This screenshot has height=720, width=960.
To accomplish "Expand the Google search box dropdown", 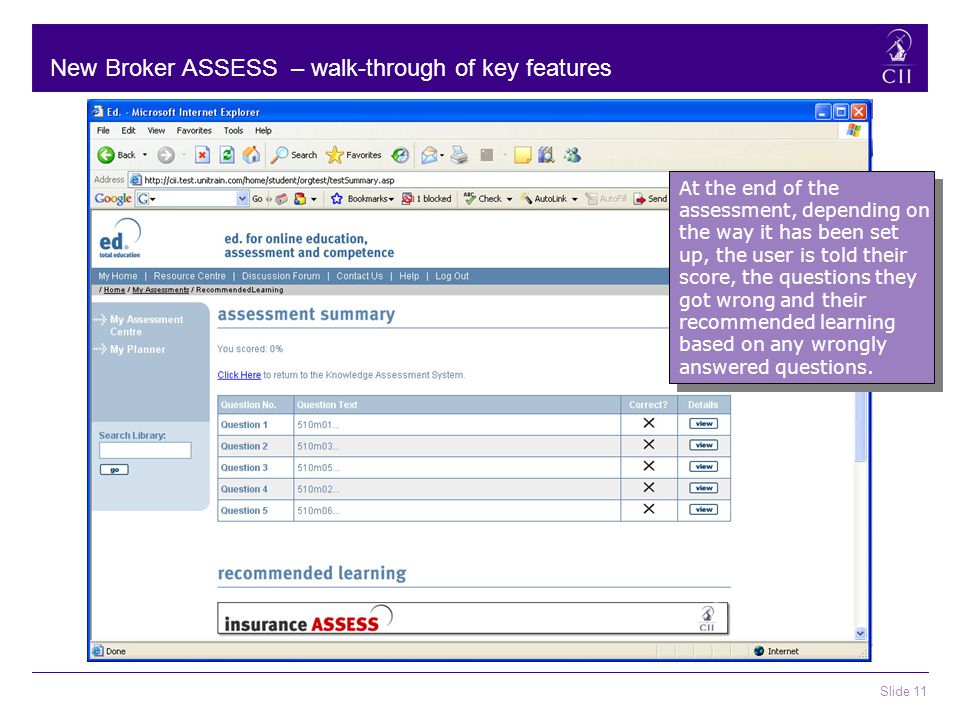I will 242,198.
